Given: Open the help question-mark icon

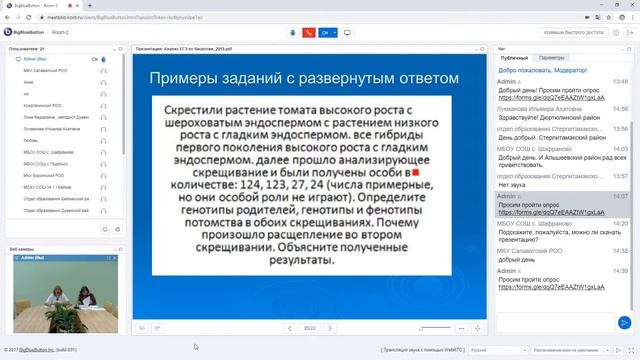Looking at the screenshot, I should (616, 33).
